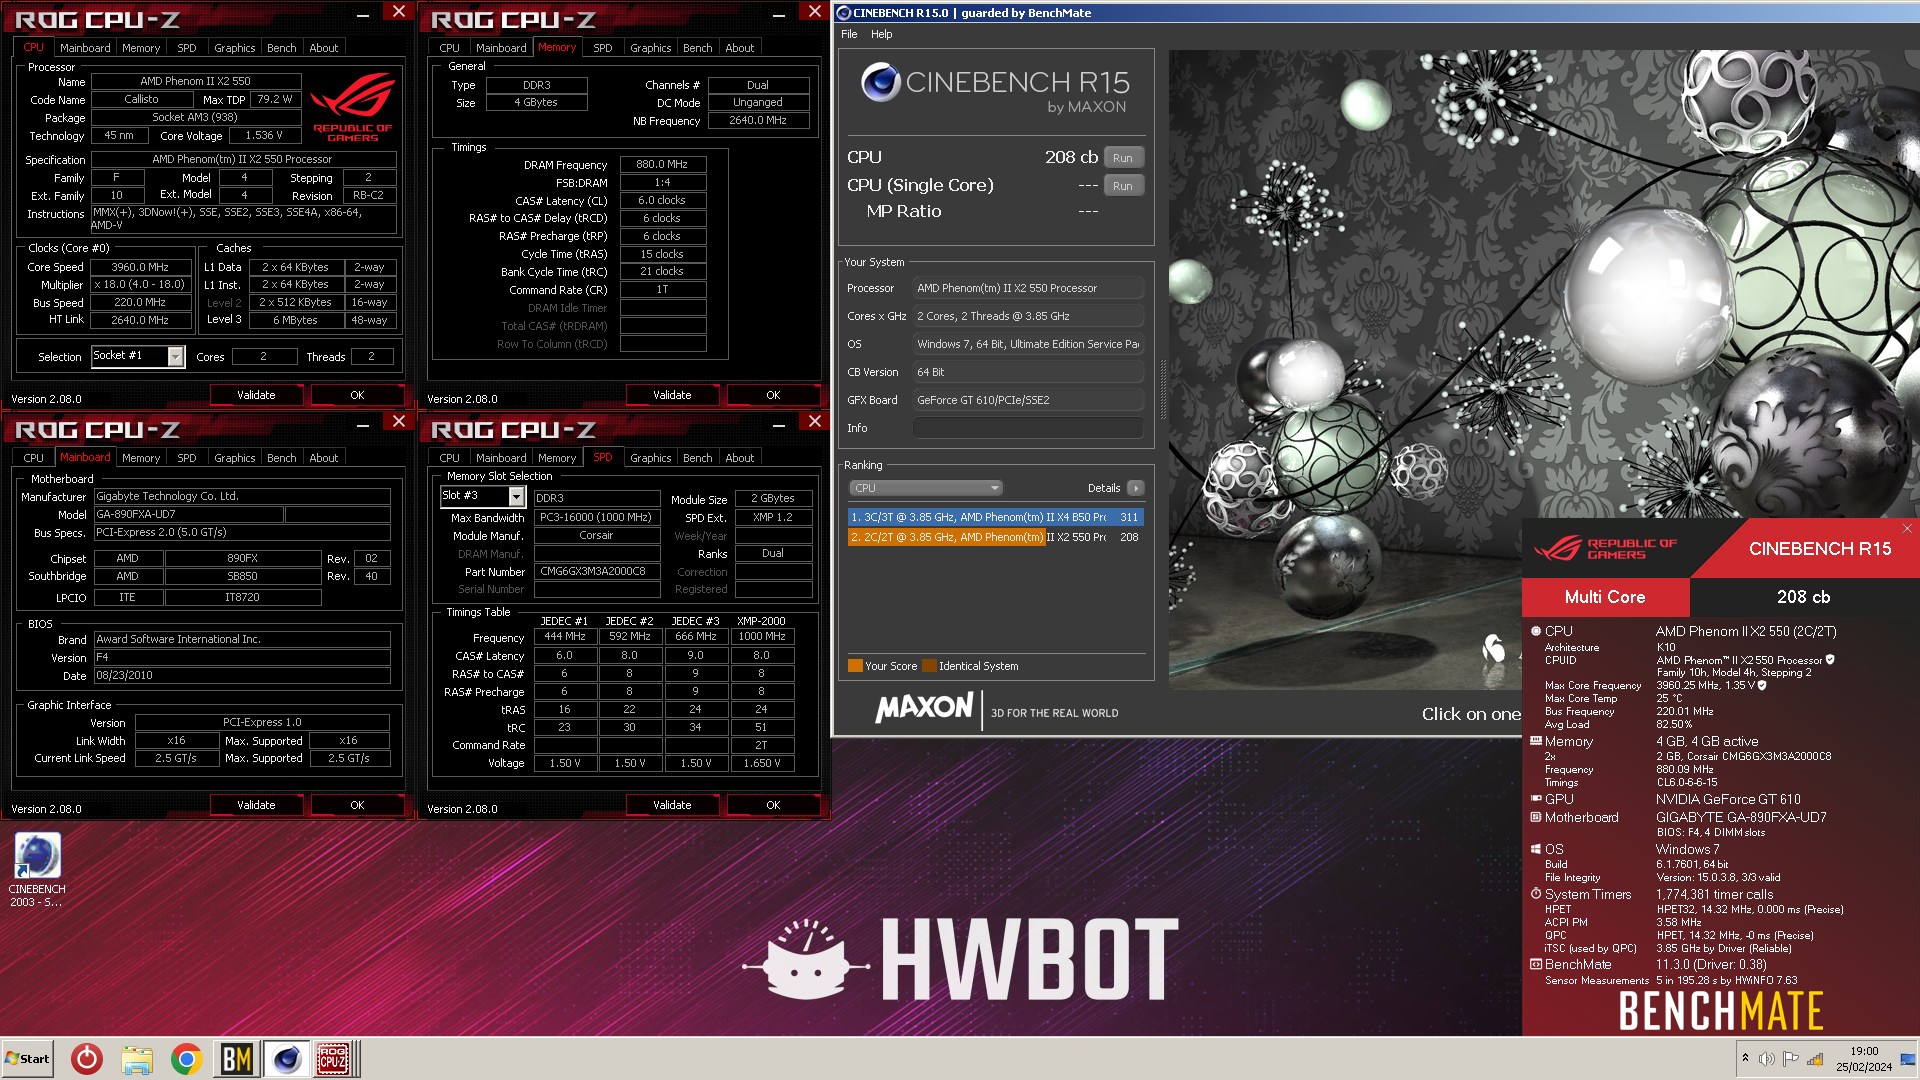Open the File menu in Cinebench
The height and width of the screenshot is (1080, 1920).
(849, 34)
